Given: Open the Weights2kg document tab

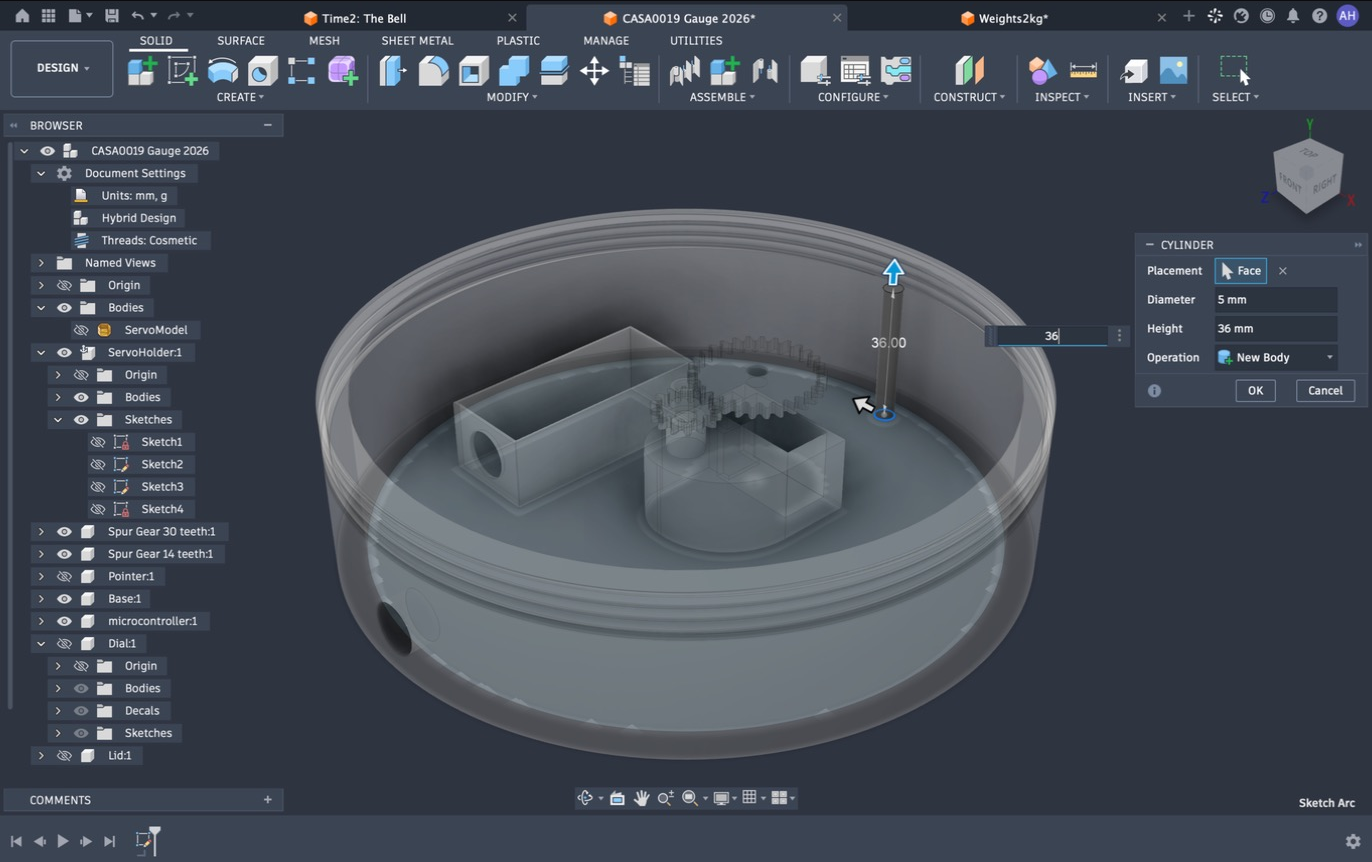Looking at the screenshot, I should click(x=1013, y=18).
